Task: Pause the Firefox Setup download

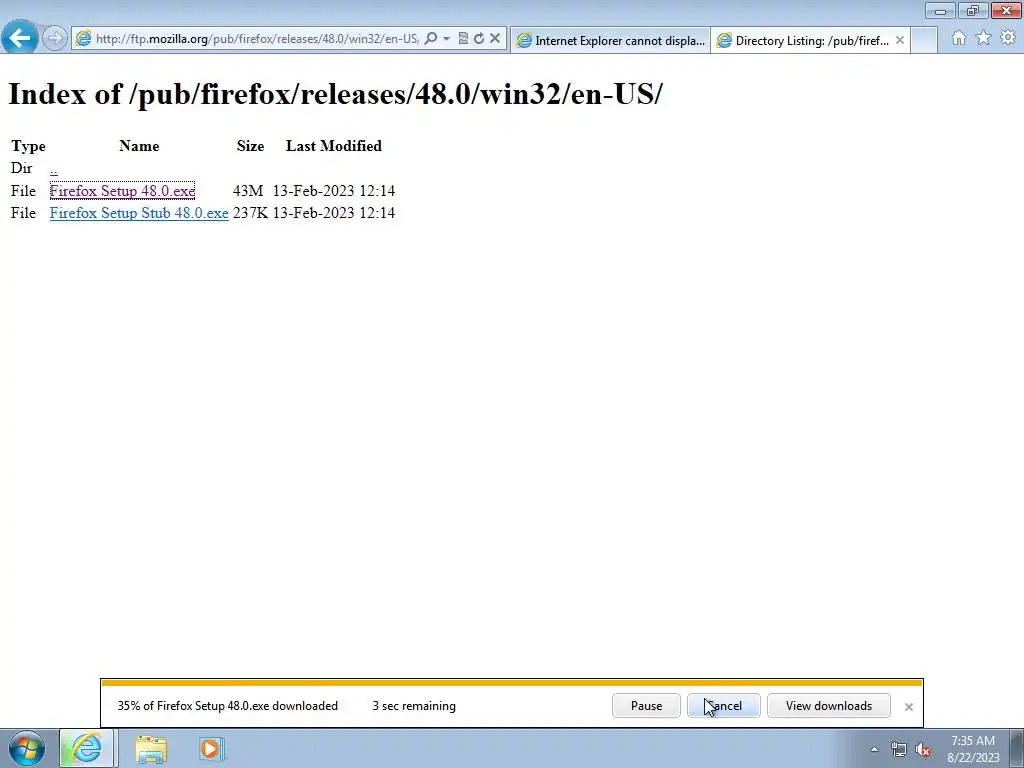Action: [x=647, y=706]
